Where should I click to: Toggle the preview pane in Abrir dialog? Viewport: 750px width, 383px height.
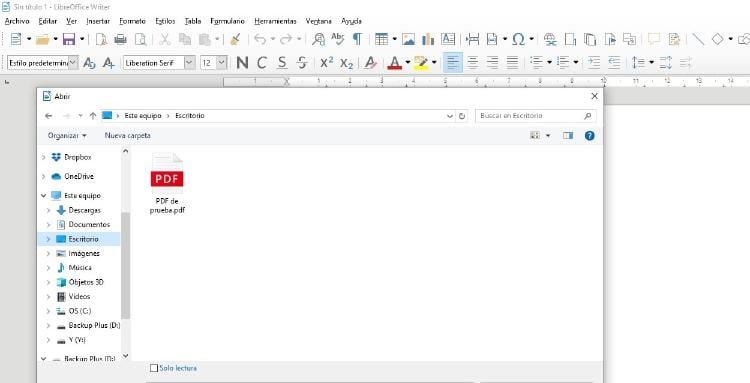[568, 136]
